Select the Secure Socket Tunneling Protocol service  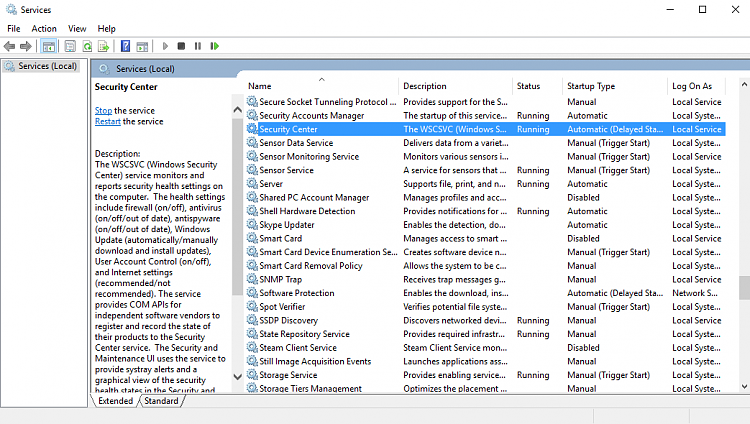pyautogui.click(x=485, y=102)
